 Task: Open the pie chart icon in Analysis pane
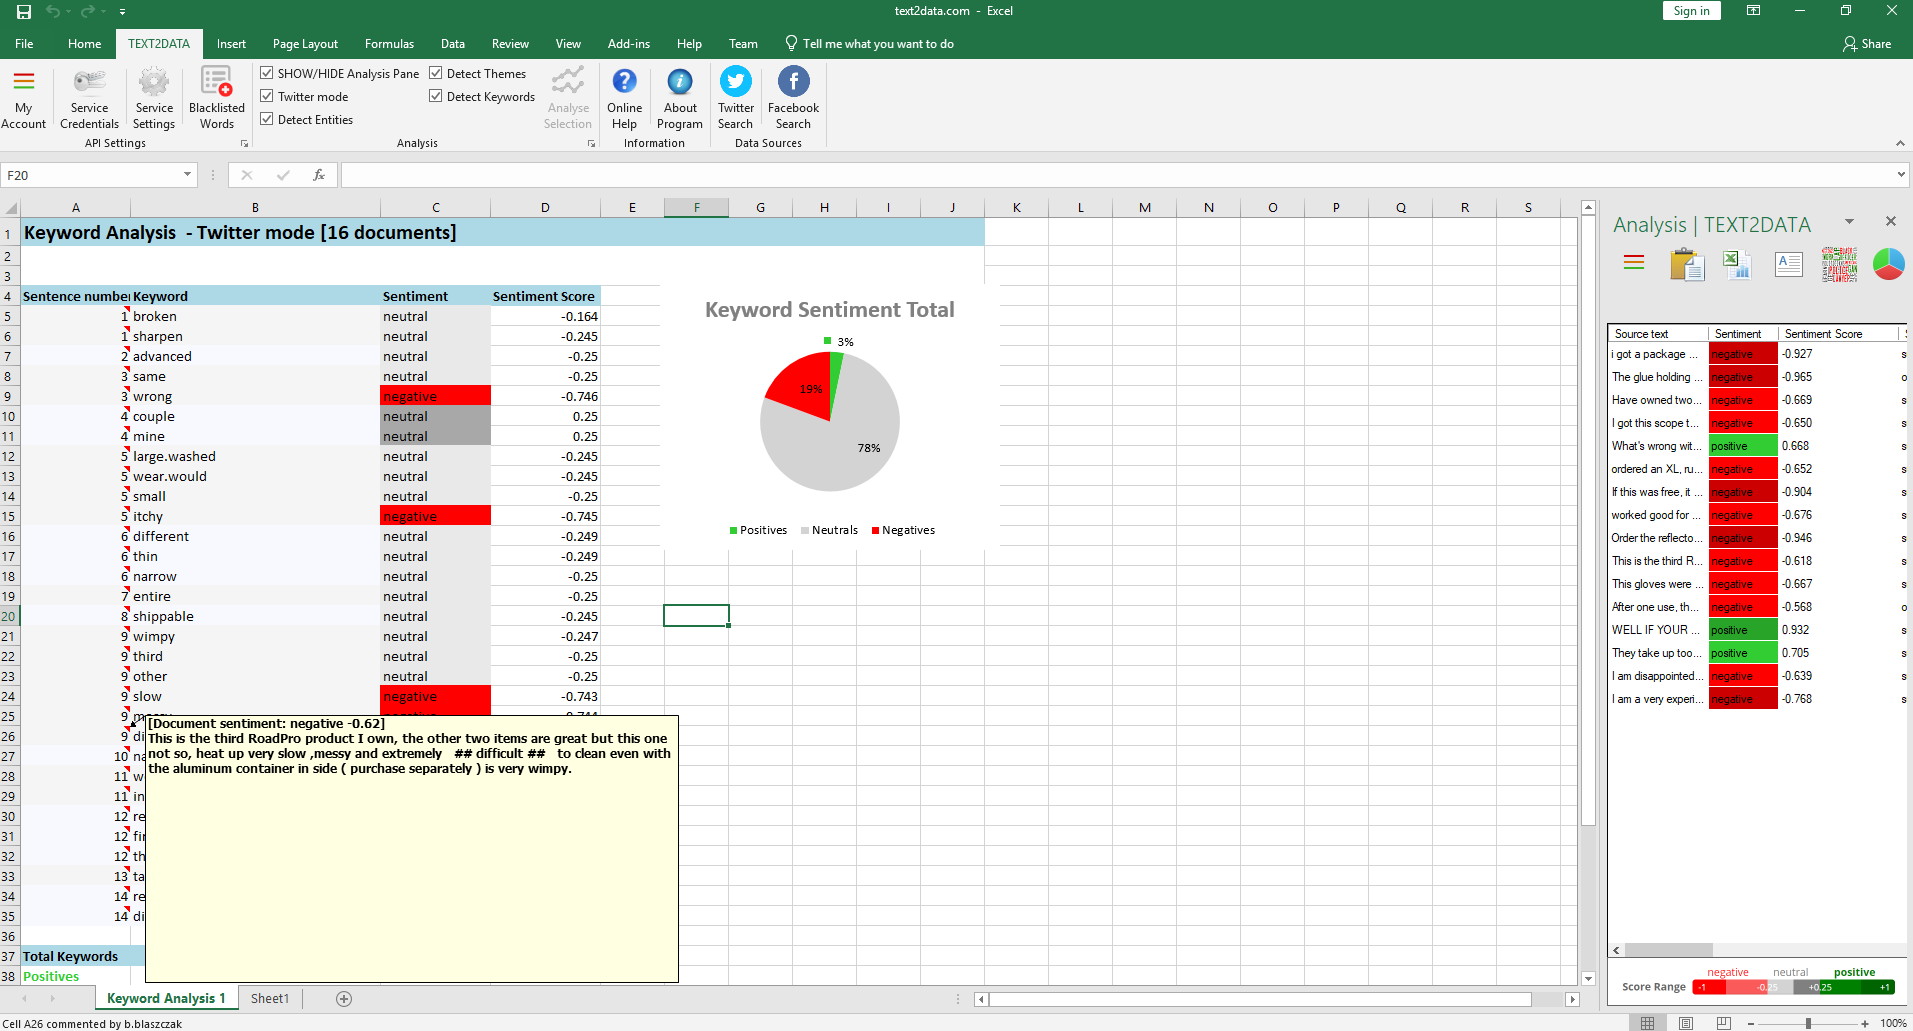(x=1889, y=264)
